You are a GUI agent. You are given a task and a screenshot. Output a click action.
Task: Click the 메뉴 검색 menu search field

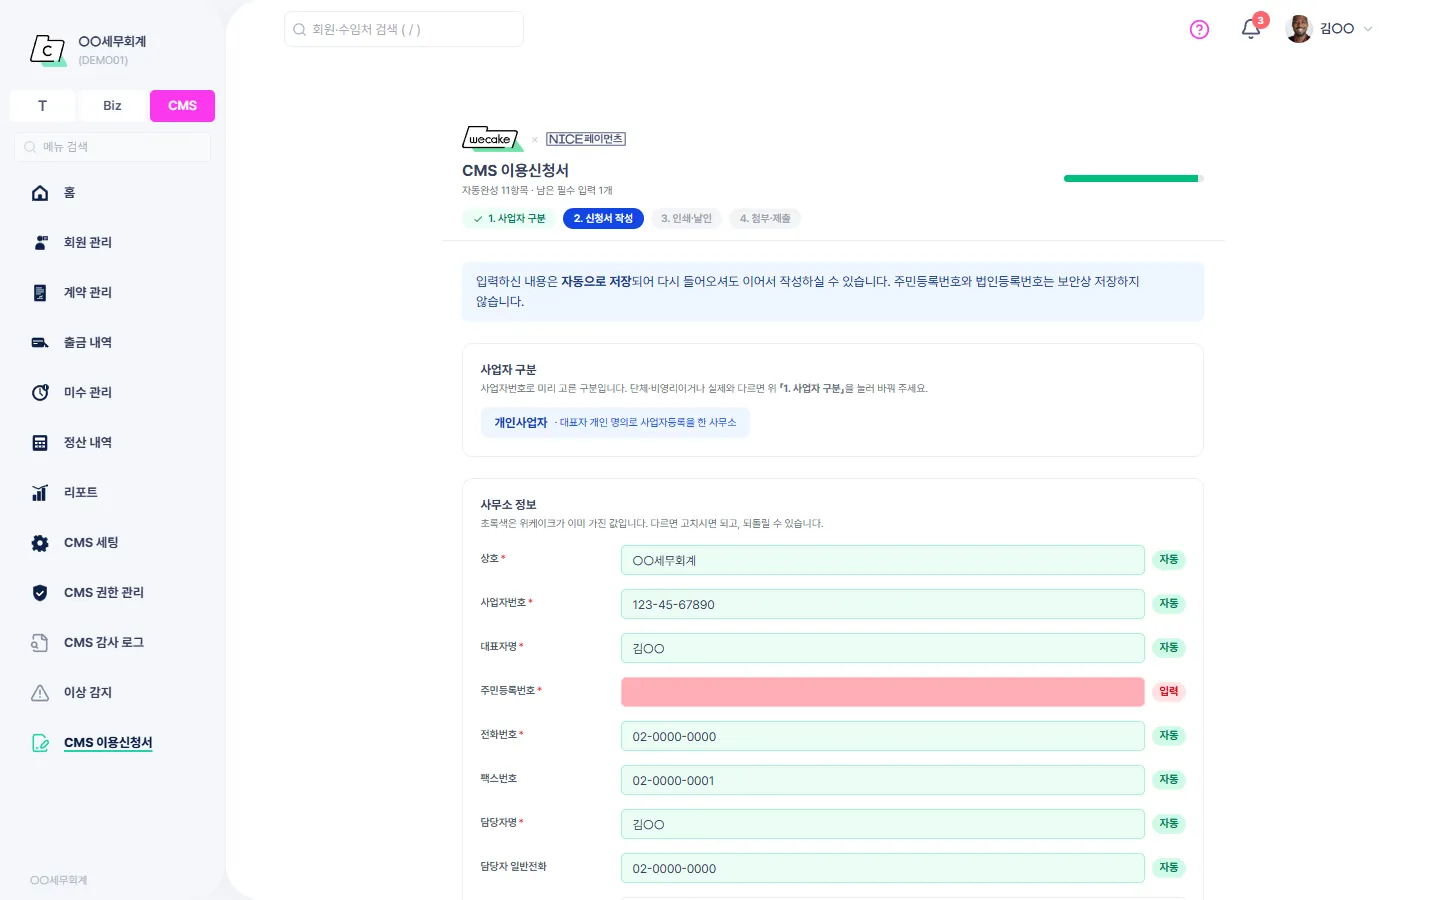click(112, 147)
